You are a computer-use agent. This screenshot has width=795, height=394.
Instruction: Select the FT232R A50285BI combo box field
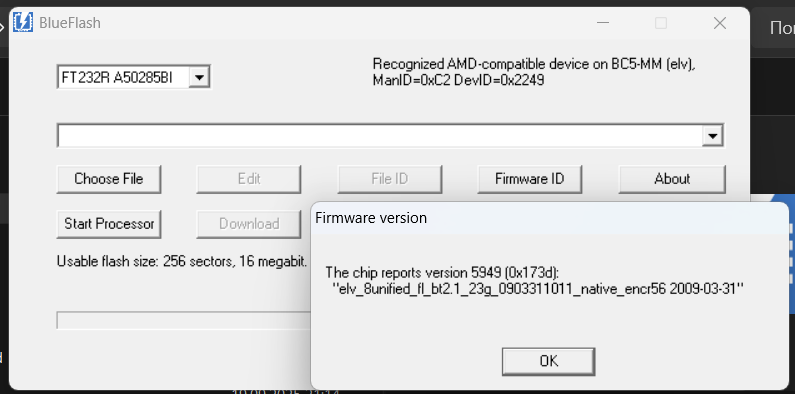tap(133, 78)
